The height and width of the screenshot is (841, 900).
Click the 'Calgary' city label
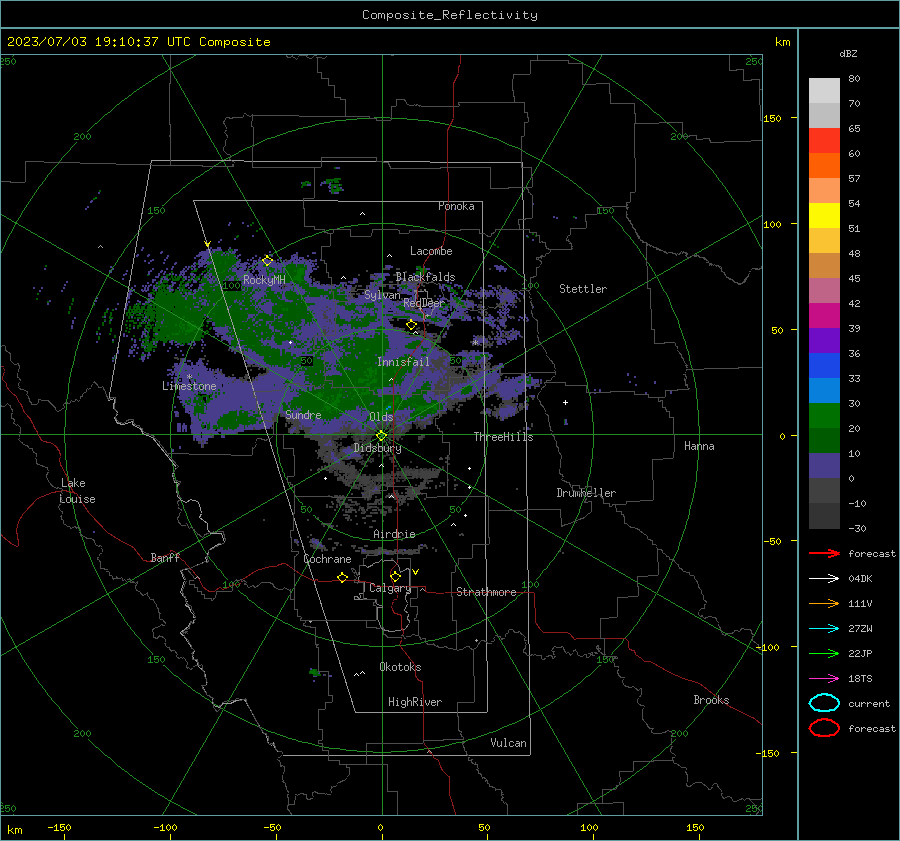pos(390,588)
